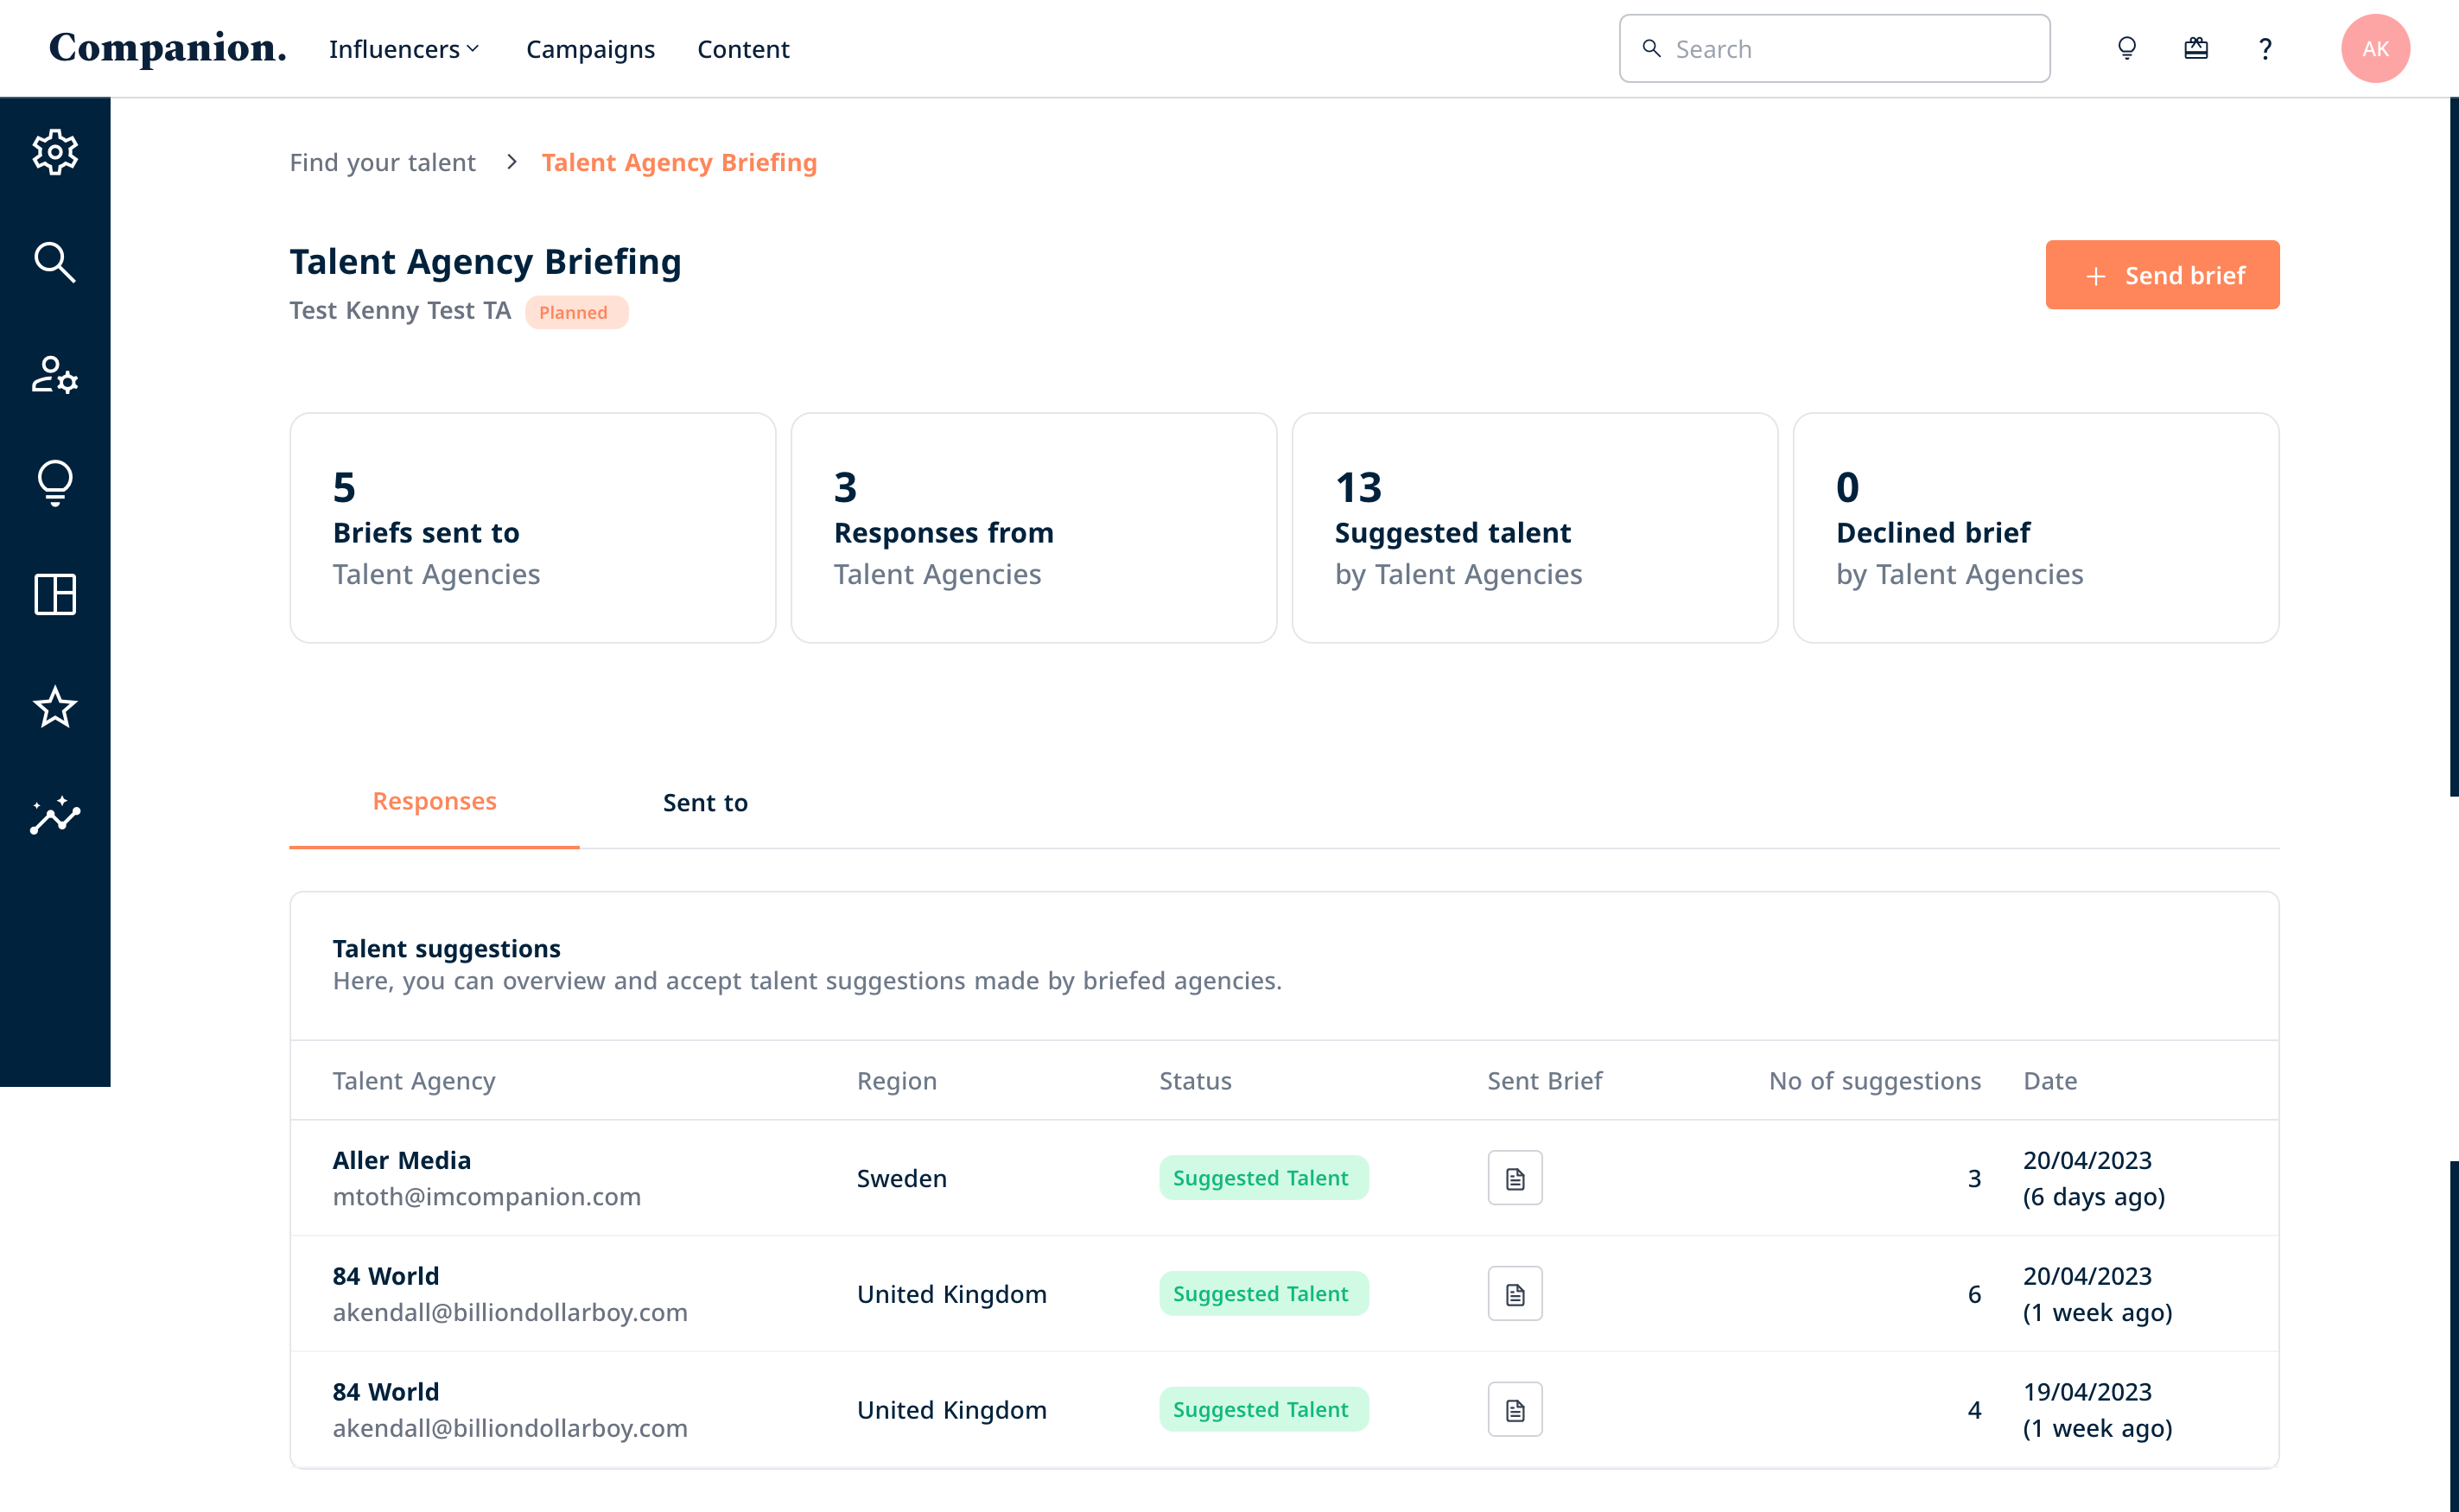Open the dashboard layout sidebar icon

click(55, 595)
